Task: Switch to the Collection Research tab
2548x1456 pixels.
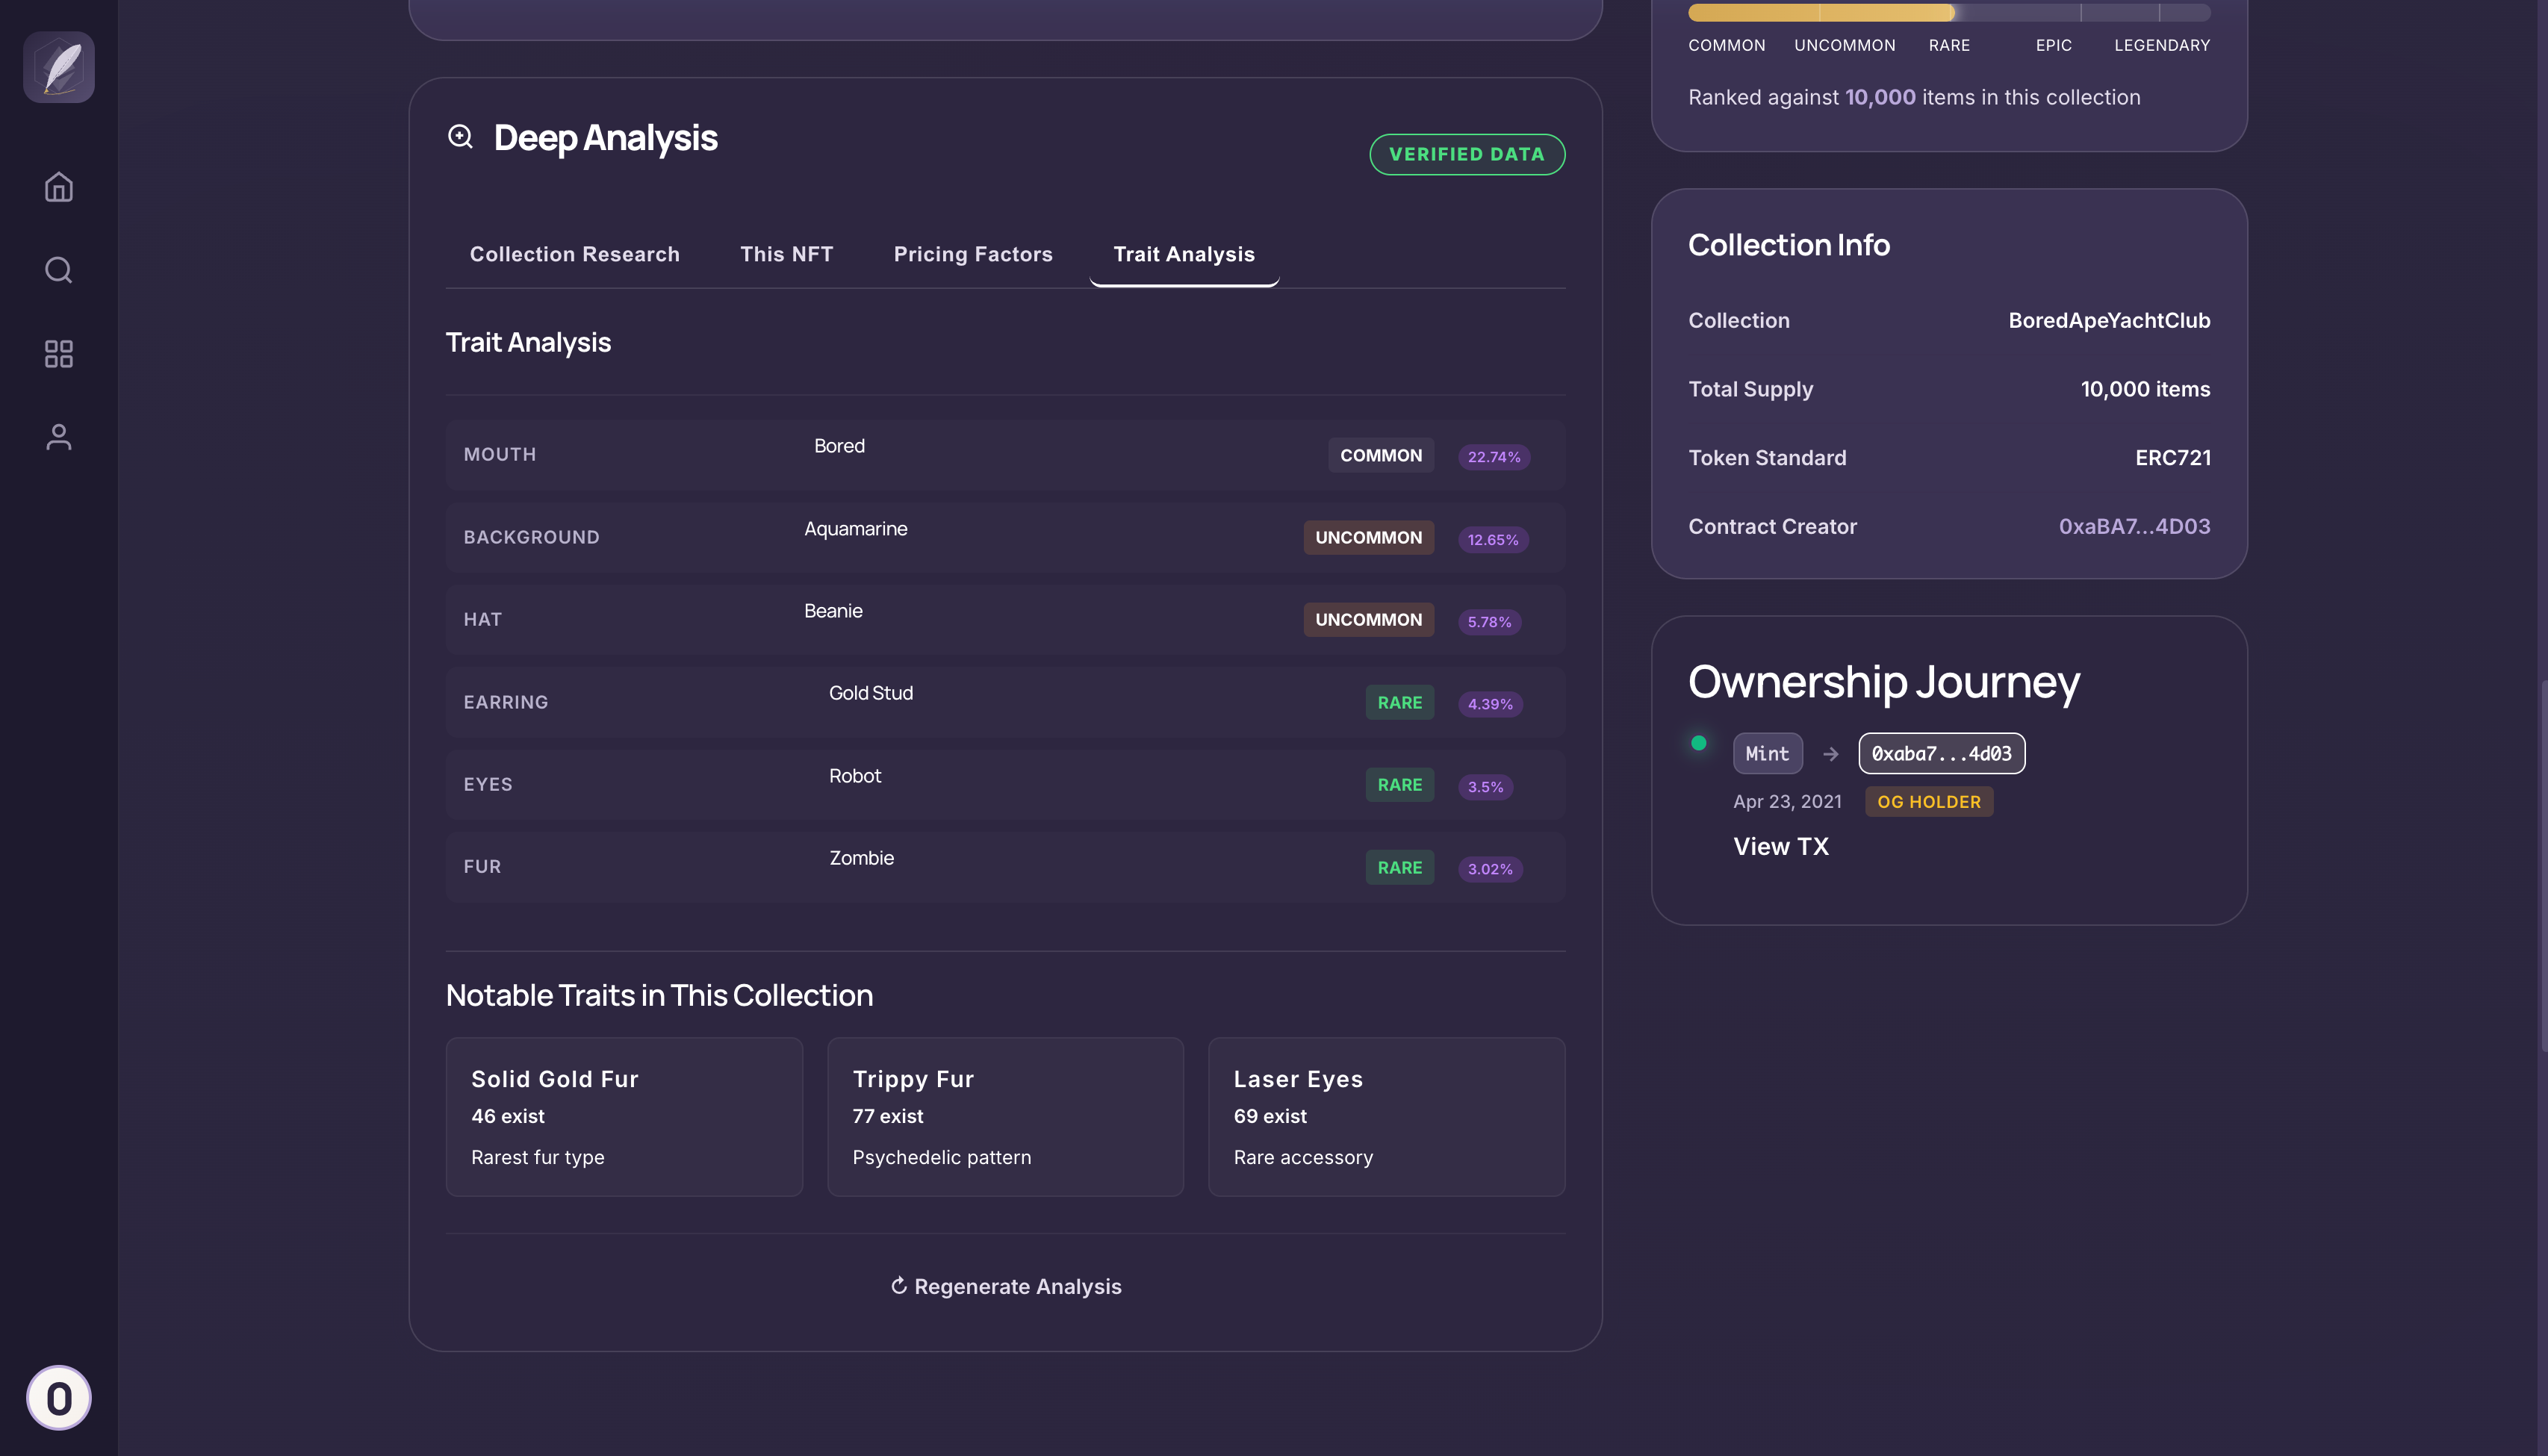Action: (x=574, y=254)
